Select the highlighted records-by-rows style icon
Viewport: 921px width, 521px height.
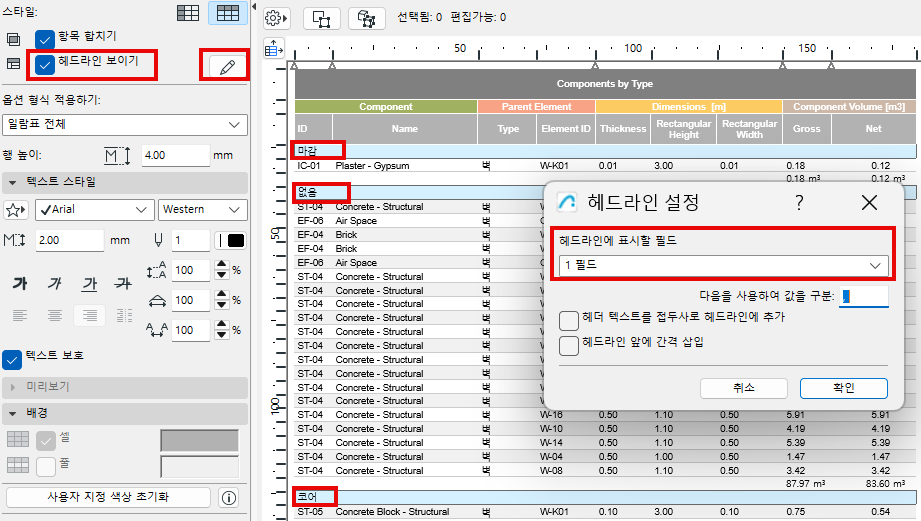227,13
